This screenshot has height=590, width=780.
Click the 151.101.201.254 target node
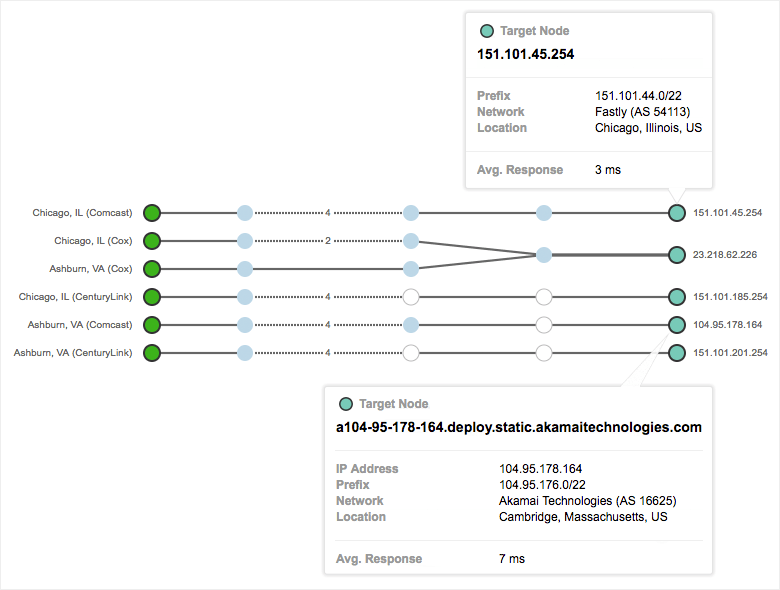(677, 353)
